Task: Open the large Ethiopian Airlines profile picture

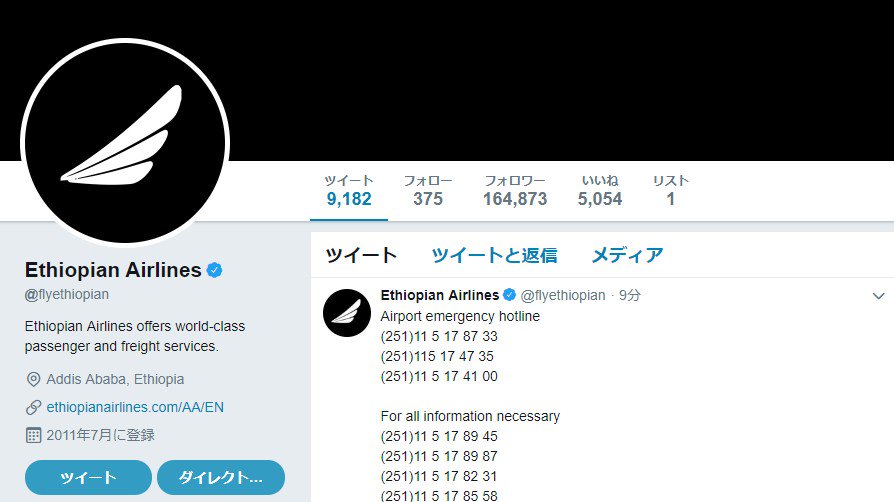Action: (125, 143)
